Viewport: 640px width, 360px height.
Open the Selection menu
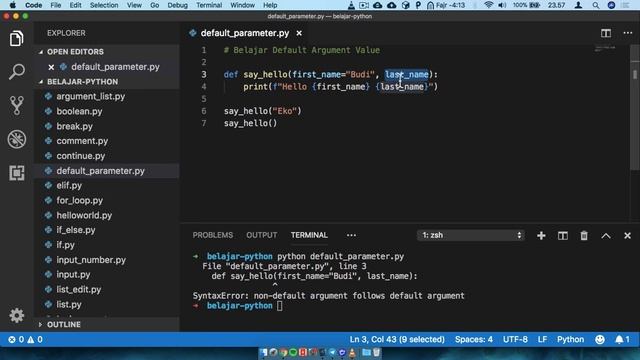click(x=104, y=5)
